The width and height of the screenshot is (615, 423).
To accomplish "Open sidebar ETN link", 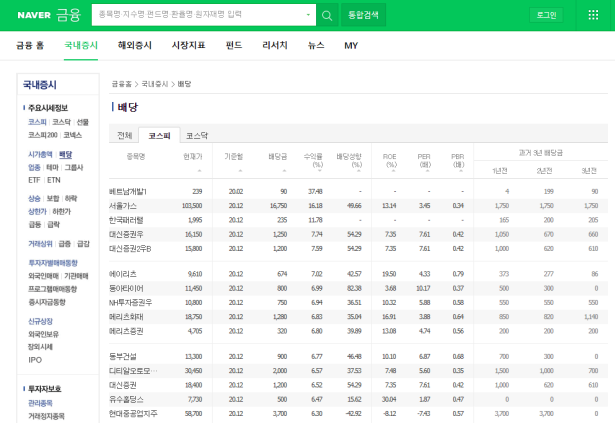I will pos(54,180).
